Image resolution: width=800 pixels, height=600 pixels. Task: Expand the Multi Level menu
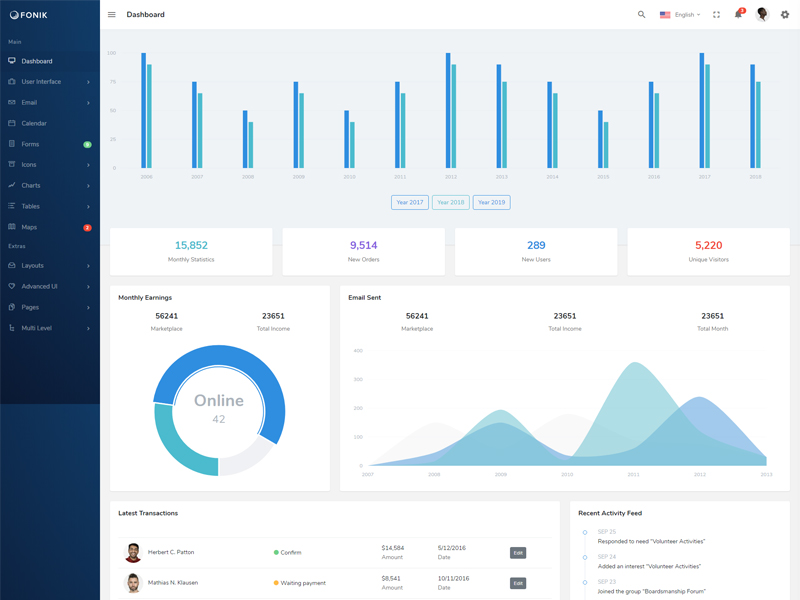click(37, 328)
